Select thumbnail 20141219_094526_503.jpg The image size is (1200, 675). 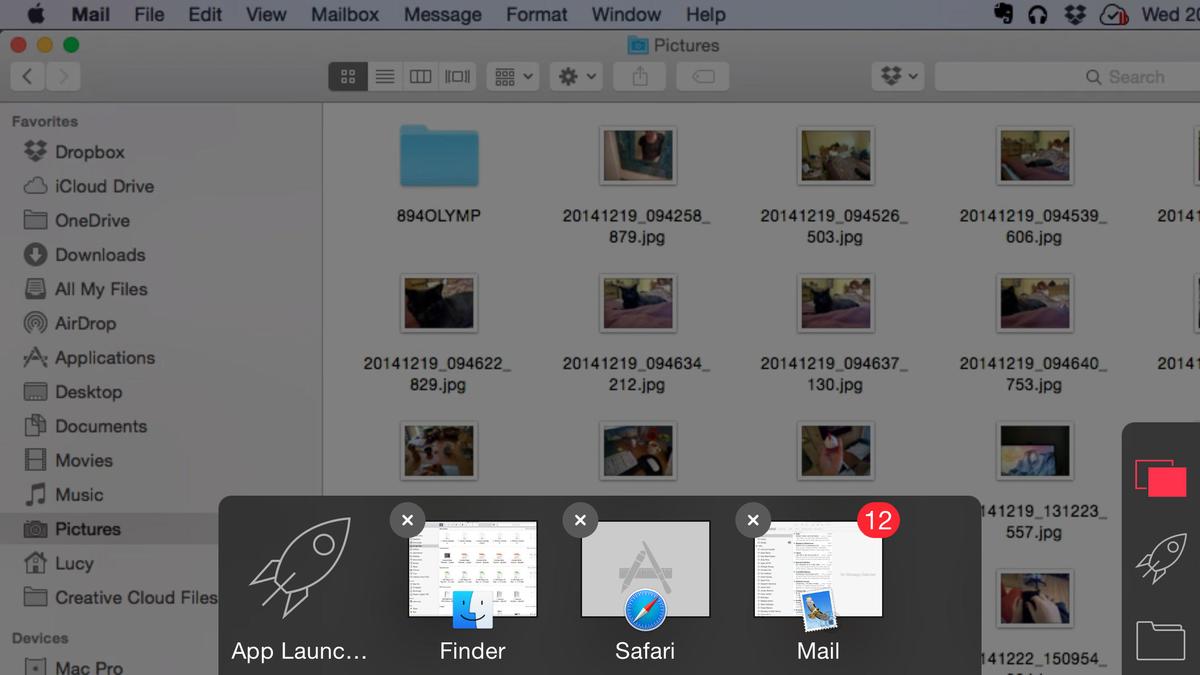click(837, 156)
